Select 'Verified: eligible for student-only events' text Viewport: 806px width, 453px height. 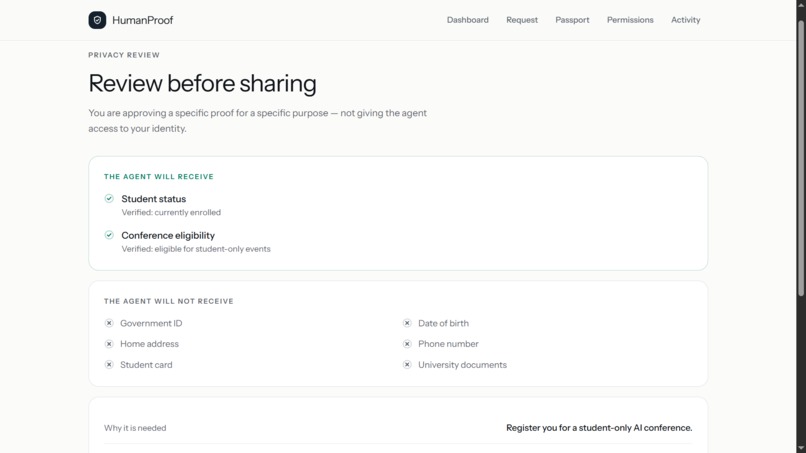[196, 249]
